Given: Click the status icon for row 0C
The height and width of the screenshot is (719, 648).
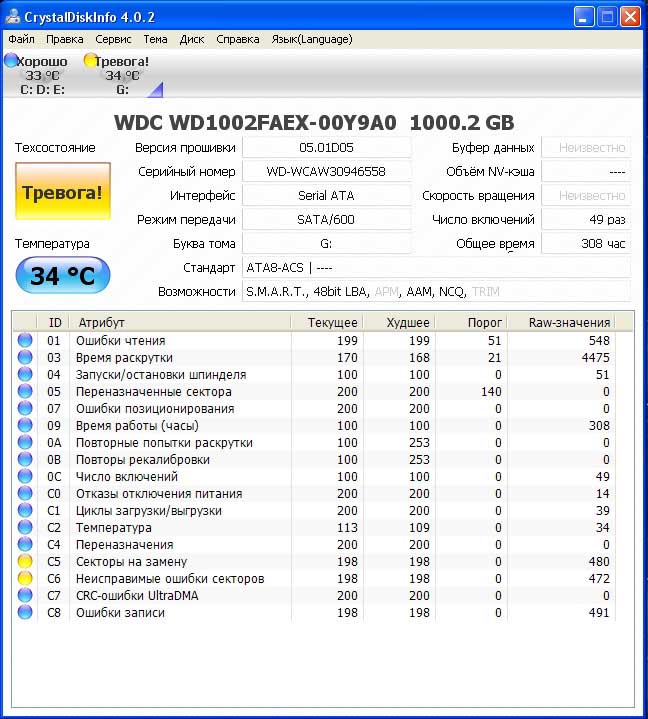Looking at the screenshot, I should point(25,476).
